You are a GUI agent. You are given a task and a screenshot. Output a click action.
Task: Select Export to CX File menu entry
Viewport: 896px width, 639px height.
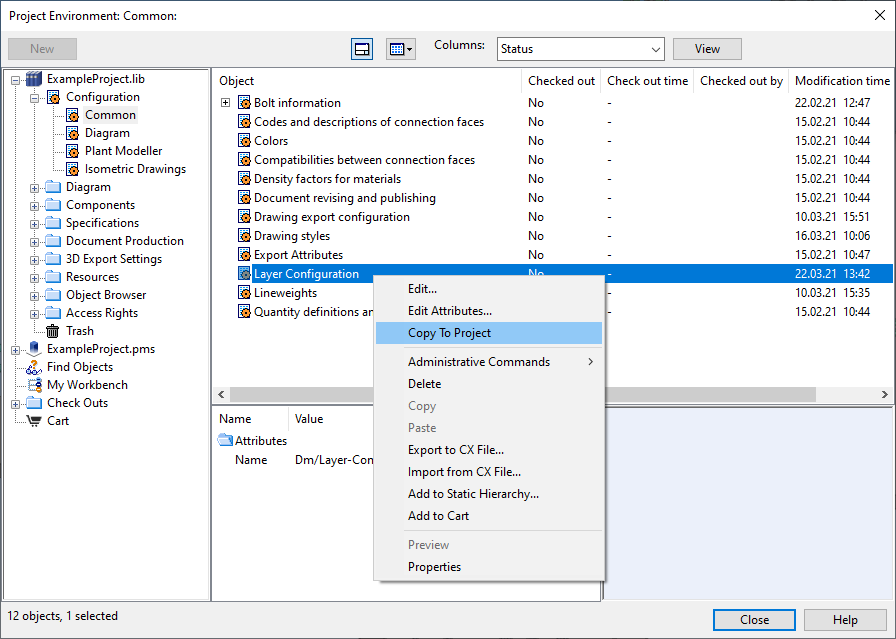(455, 450)
